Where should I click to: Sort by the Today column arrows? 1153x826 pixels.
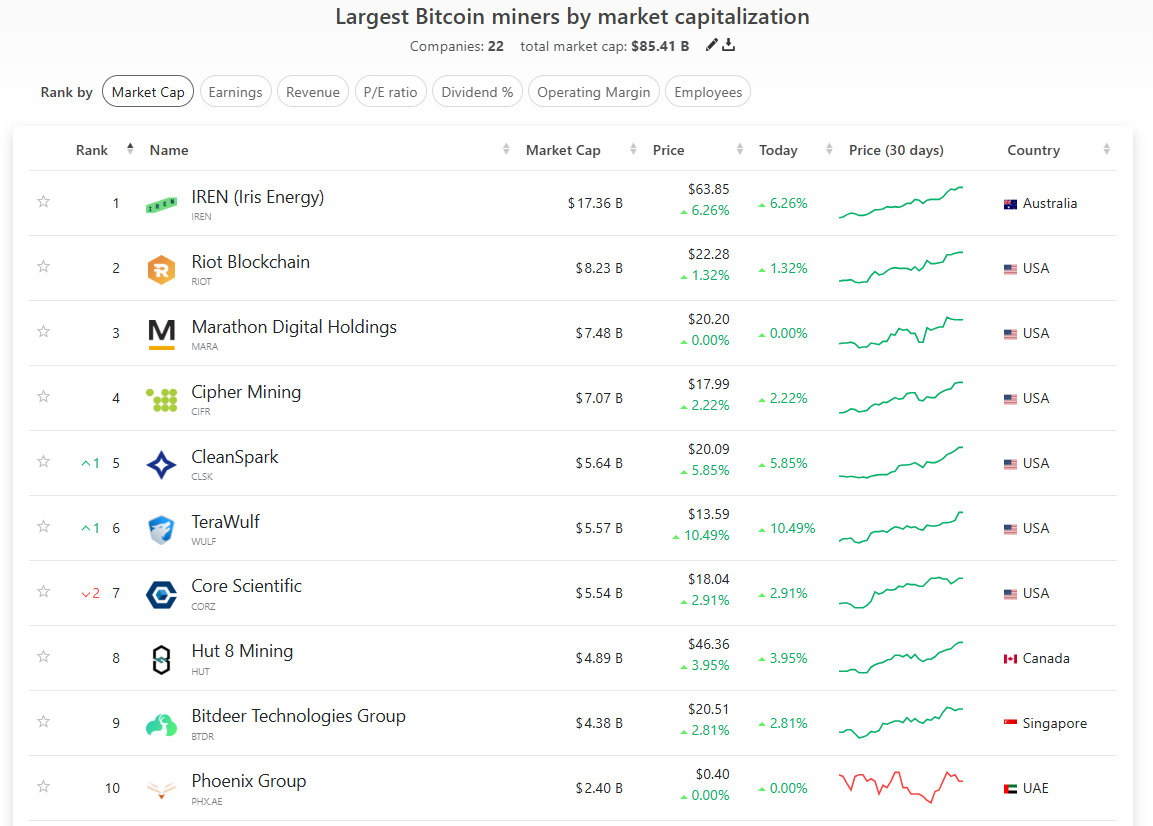click(829, 150)
